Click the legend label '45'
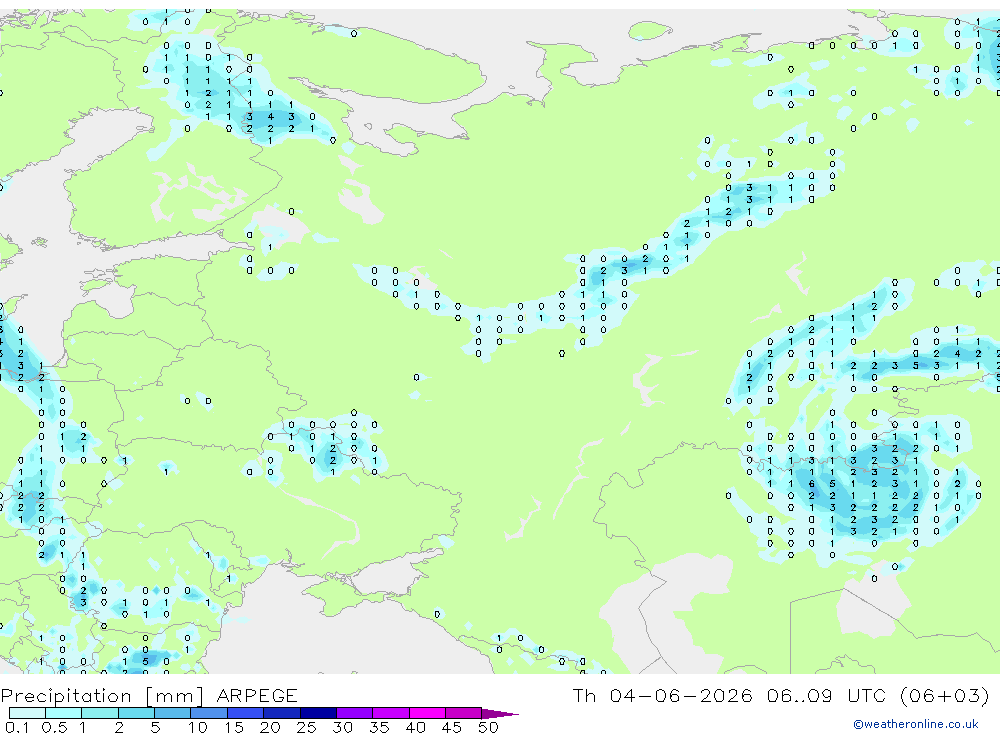Screen dimensions: 1000x733 pos(452,727)
